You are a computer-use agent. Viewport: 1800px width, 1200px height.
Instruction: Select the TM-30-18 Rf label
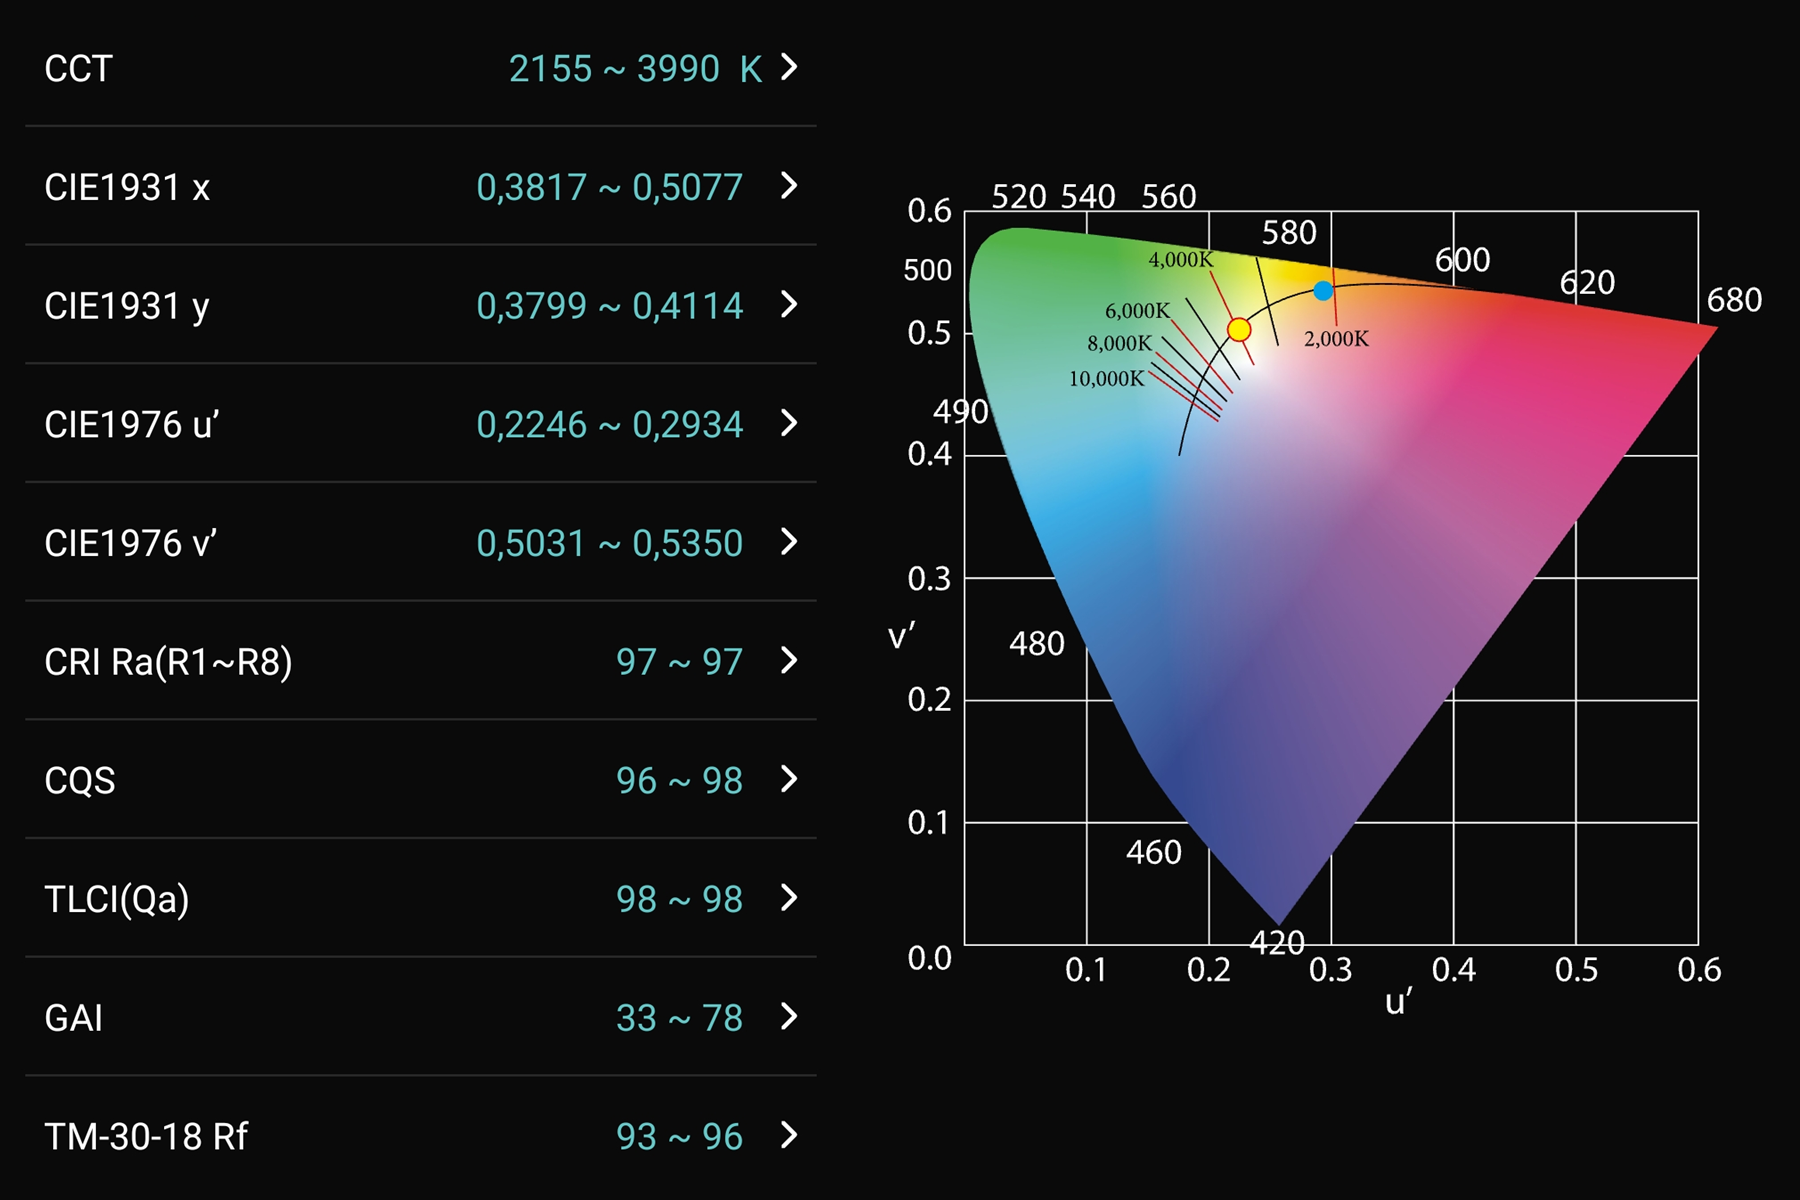[x=146, y=1137]
